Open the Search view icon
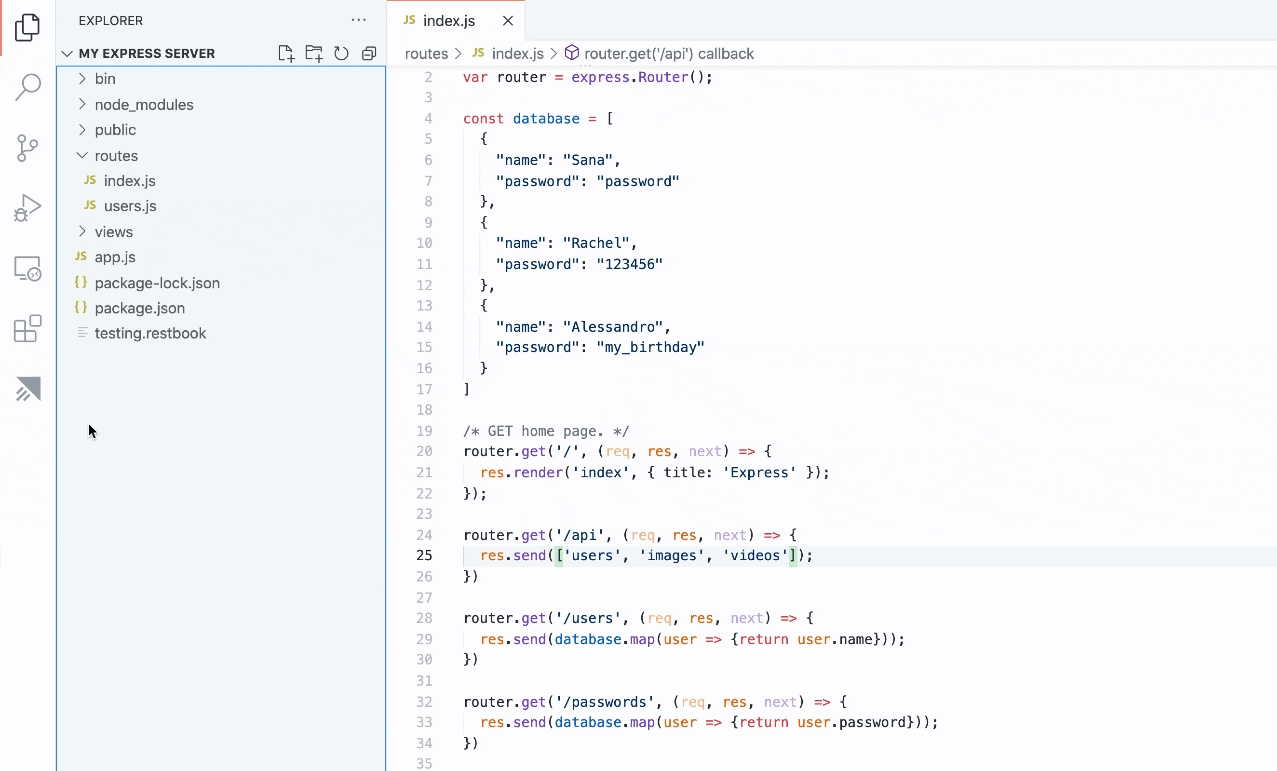Image resolution: width=1277 pixels, height=771 pixels. click(x=28, y=87)
